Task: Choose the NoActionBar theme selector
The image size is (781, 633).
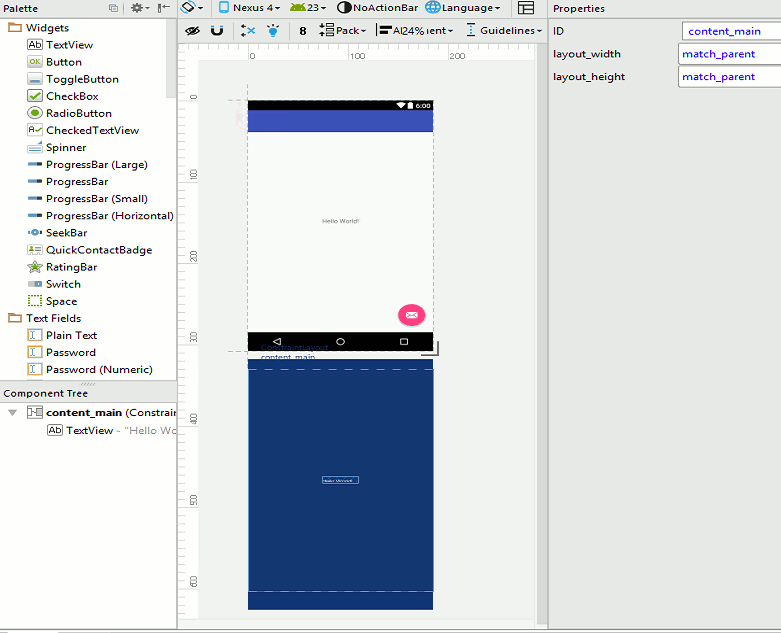Action: pyautogui.click(x=378, y=7)
